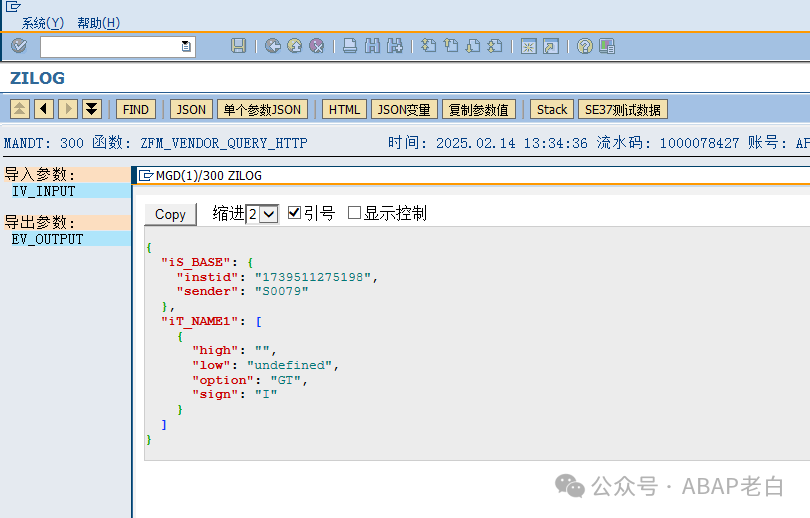Click the SE37测试数据 button
This screenshot has height=518, width=810.
(x=622, y=109)
